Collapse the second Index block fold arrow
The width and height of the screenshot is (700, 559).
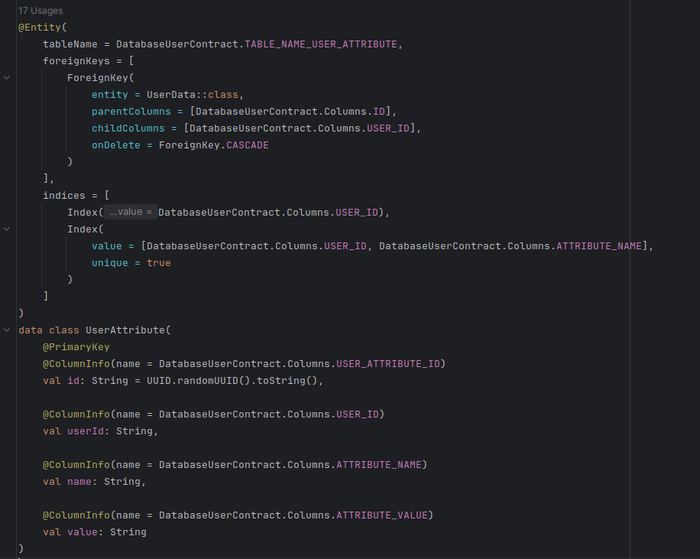click(x=7, y=229)
